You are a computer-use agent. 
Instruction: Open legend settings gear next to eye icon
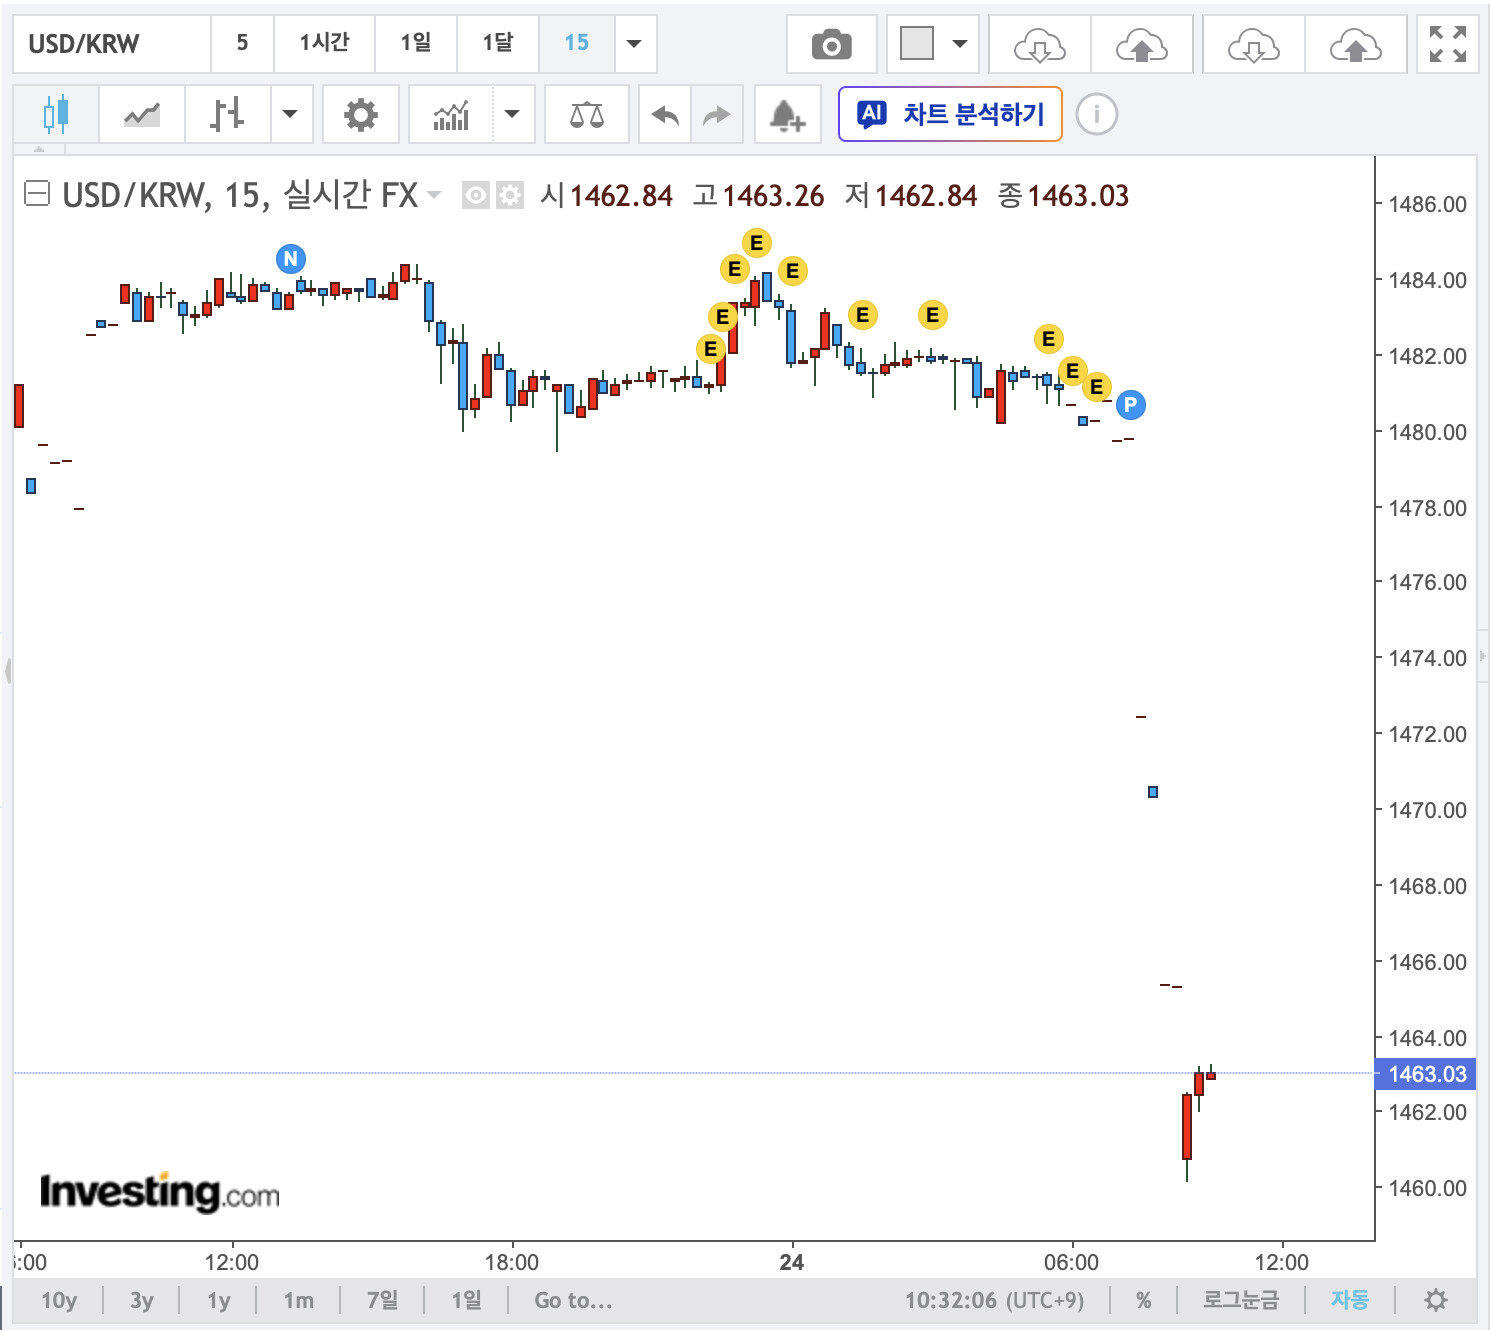pyautogui.click(x=510, y=195)
